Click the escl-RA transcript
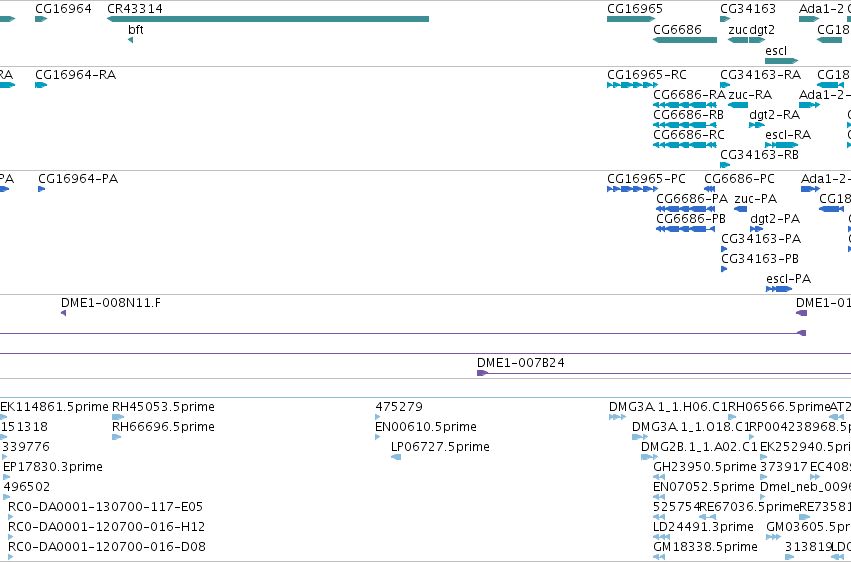Screen dimensions: 851x562 tap(782, 145)
